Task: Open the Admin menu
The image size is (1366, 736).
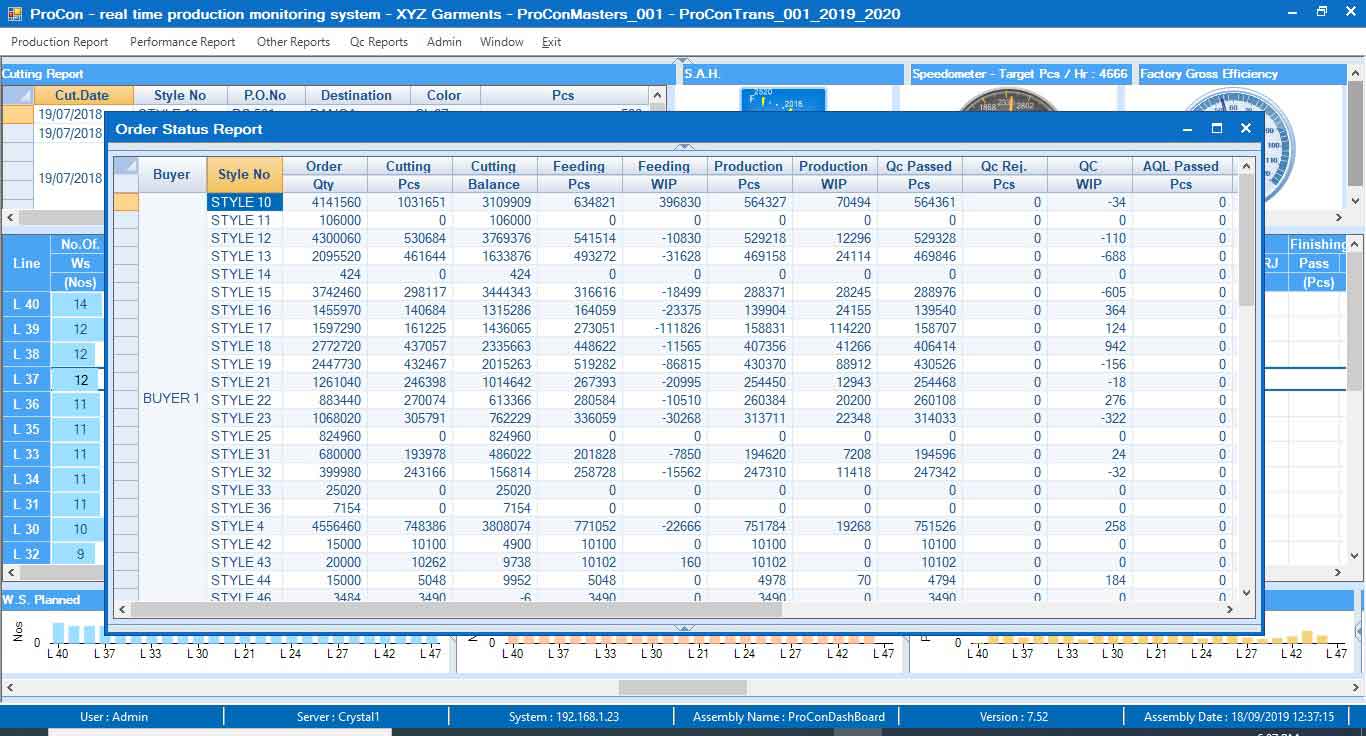Action: click(444, 42)
